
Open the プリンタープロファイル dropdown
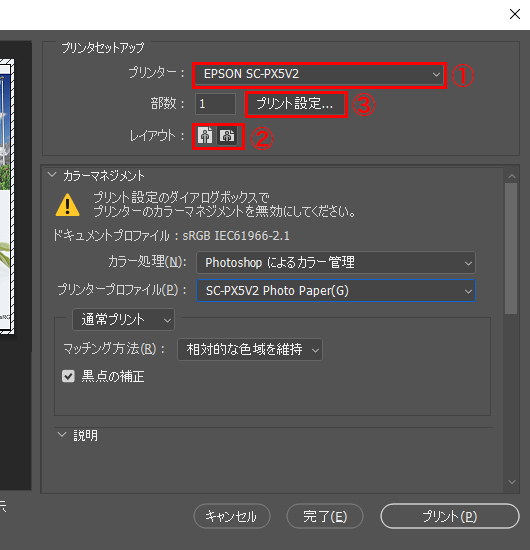[336, 290]
